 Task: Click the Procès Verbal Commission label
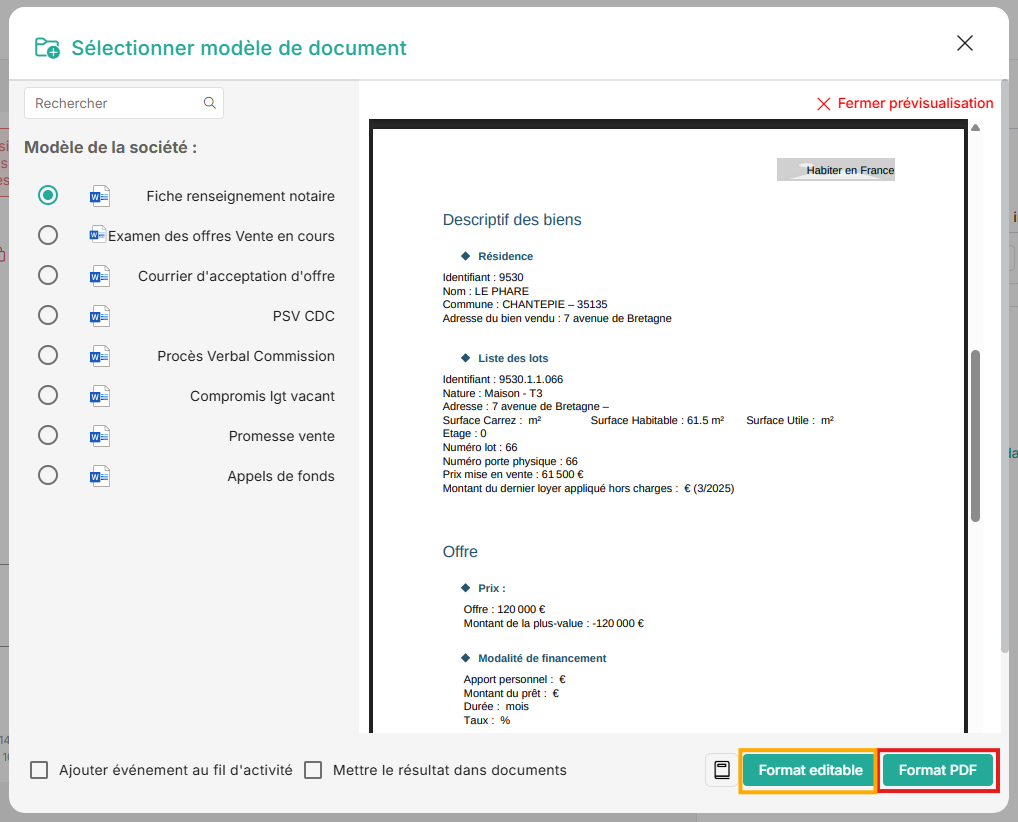coord(246,356)
